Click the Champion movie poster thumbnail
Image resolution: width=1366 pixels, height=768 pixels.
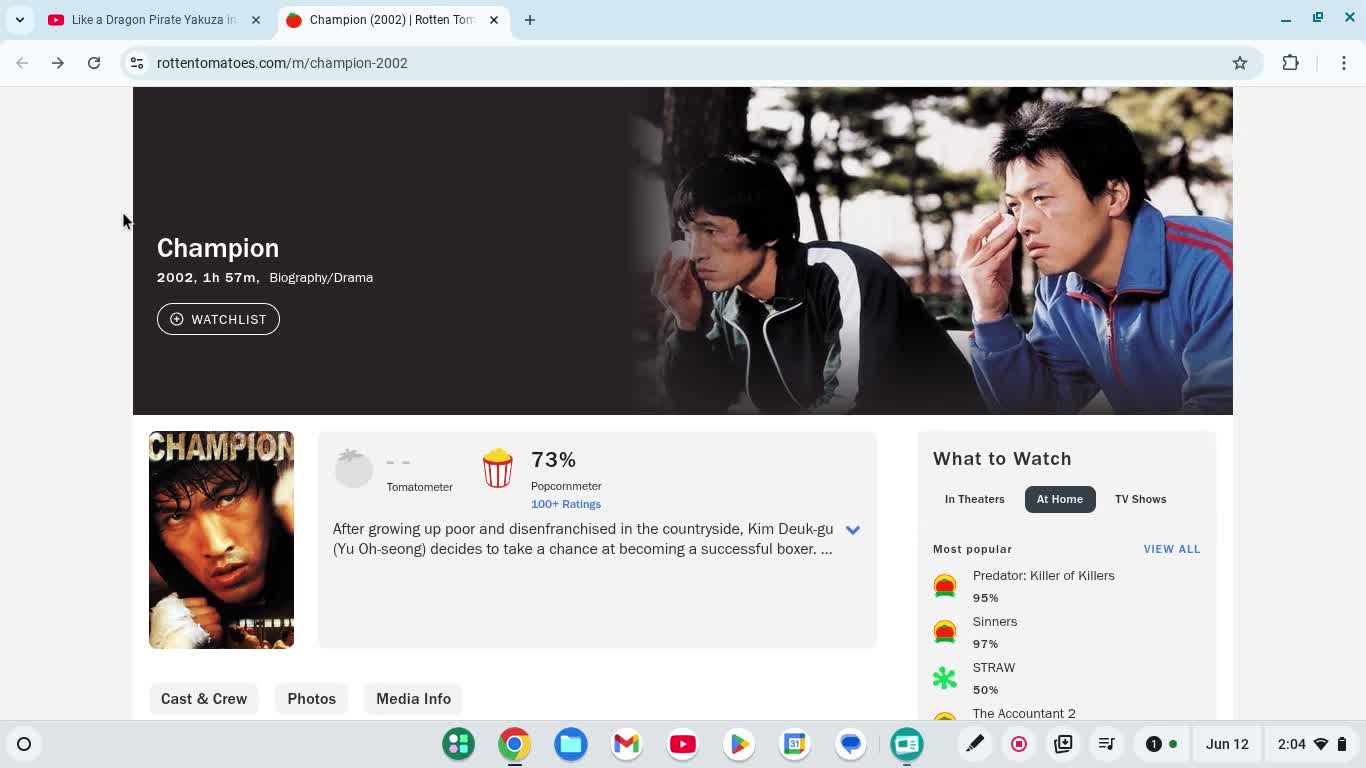click(x=221, y=540)
